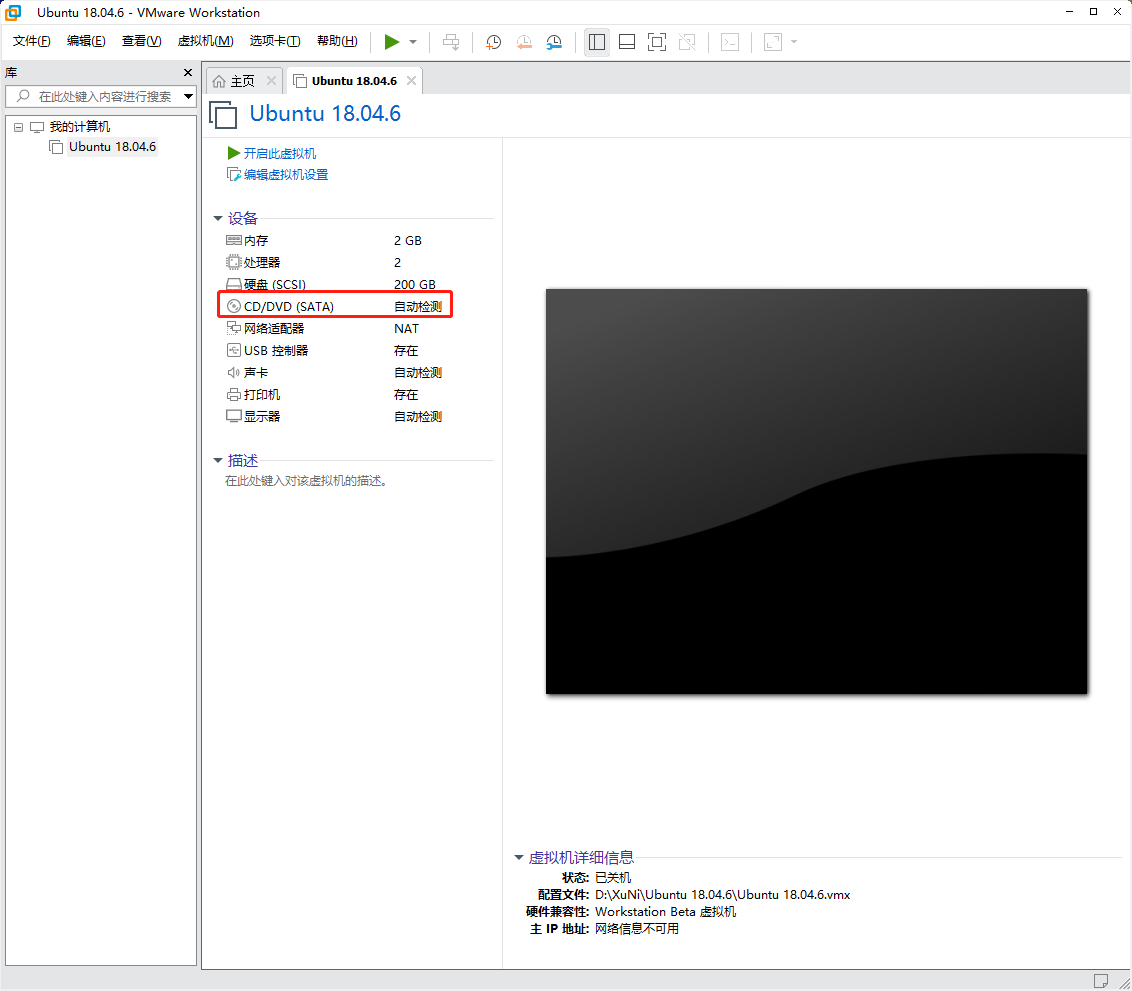Click the network adapter icon
Screen dimensions: 1132x991
(234, 328)
